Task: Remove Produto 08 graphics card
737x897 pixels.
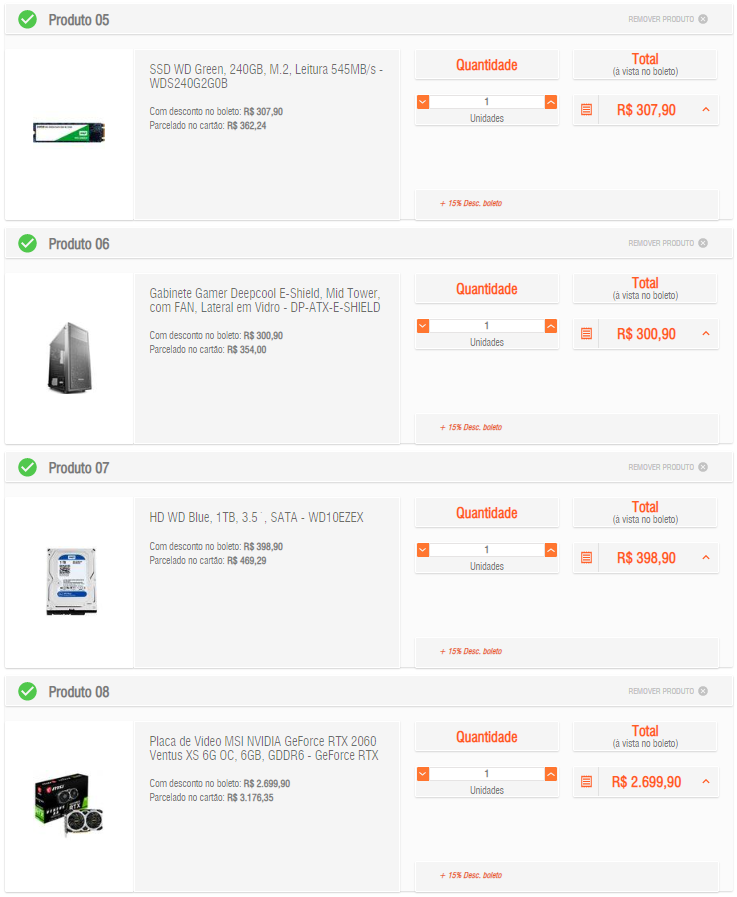Action: tap(668, 691)
